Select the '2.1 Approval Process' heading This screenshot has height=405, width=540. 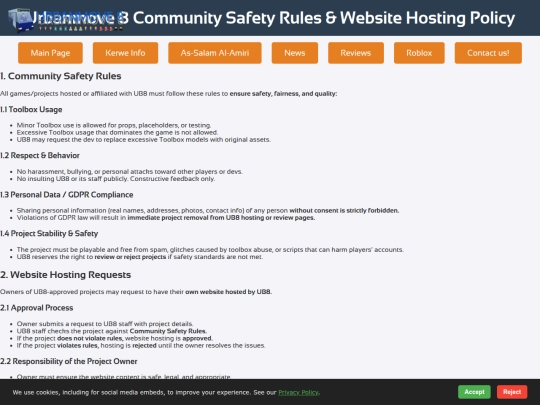(x=37, y=308)
